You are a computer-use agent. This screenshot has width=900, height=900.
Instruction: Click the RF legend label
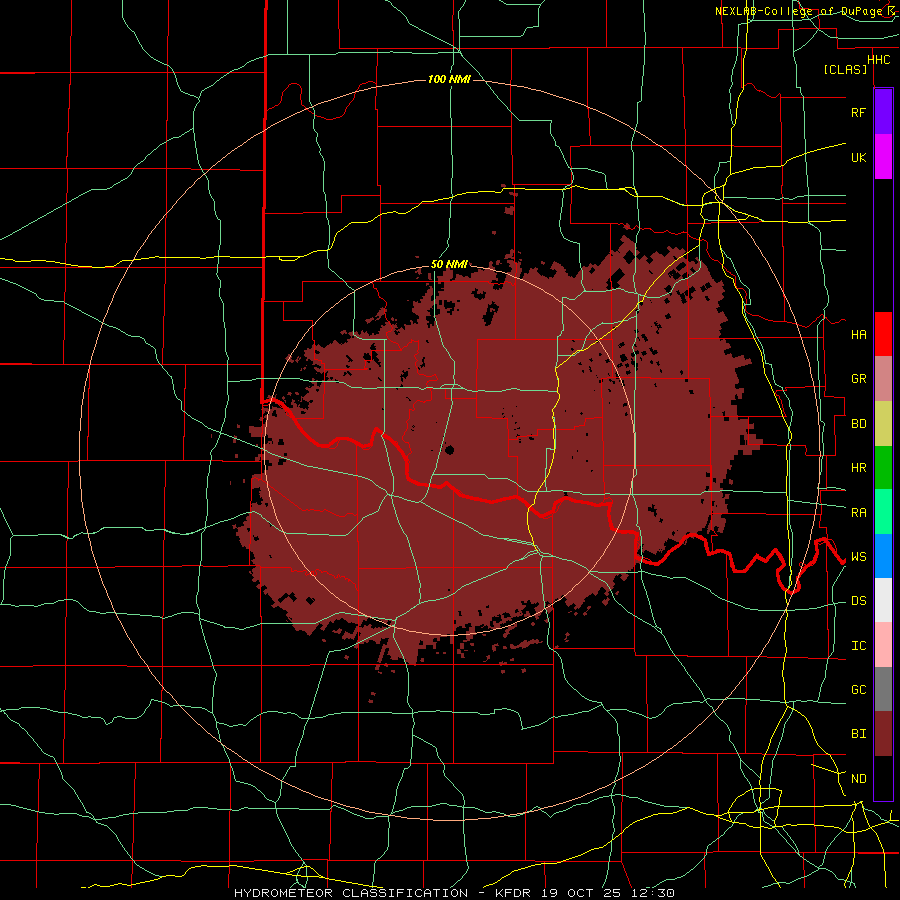858,112
